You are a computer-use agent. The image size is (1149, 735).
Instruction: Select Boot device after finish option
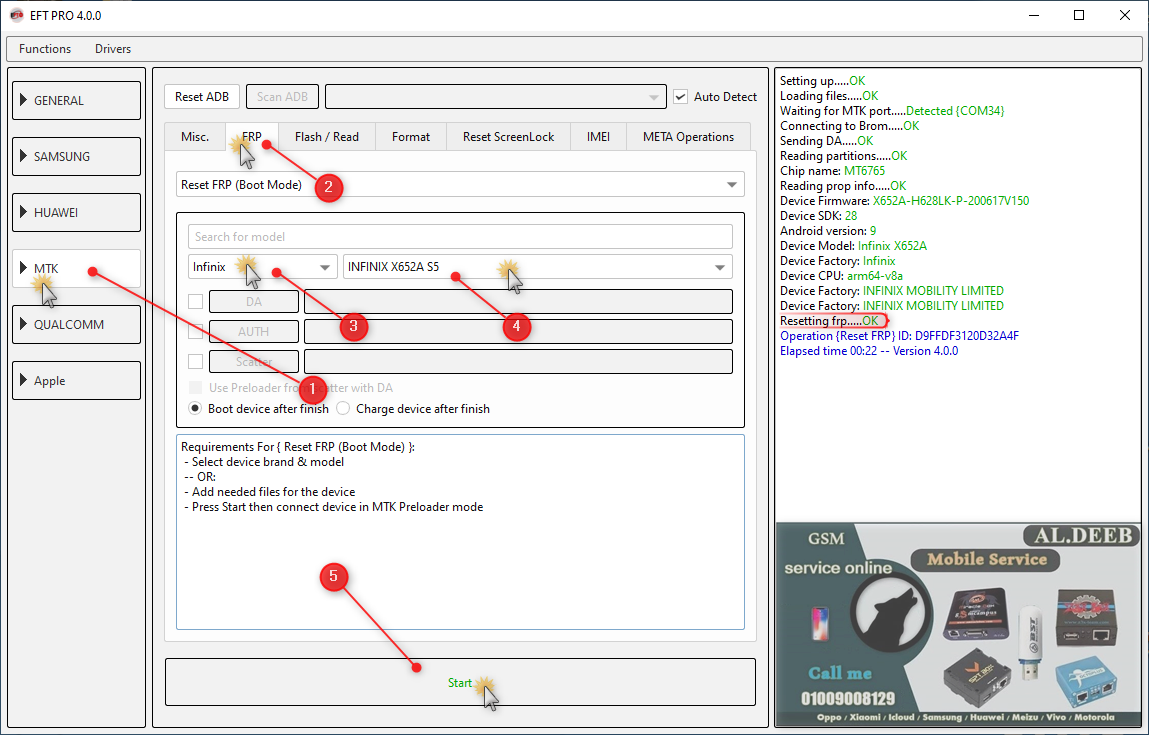pyautogui.click(x=195, y=408)
